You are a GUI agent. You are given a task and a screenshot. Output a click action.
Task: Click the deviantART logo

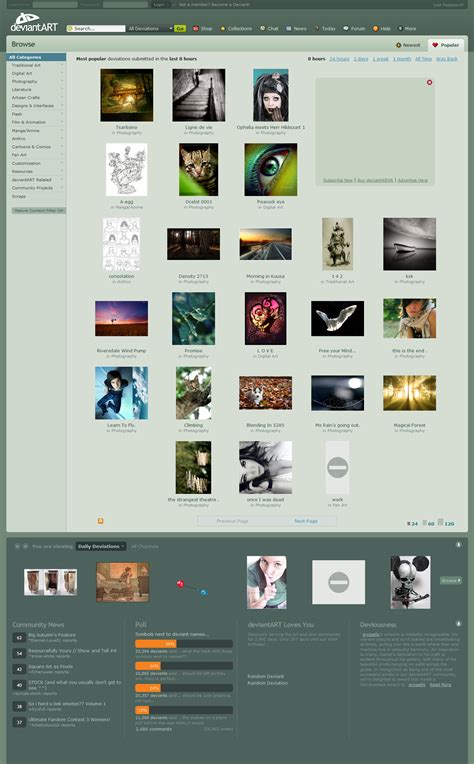coord(34,23)
